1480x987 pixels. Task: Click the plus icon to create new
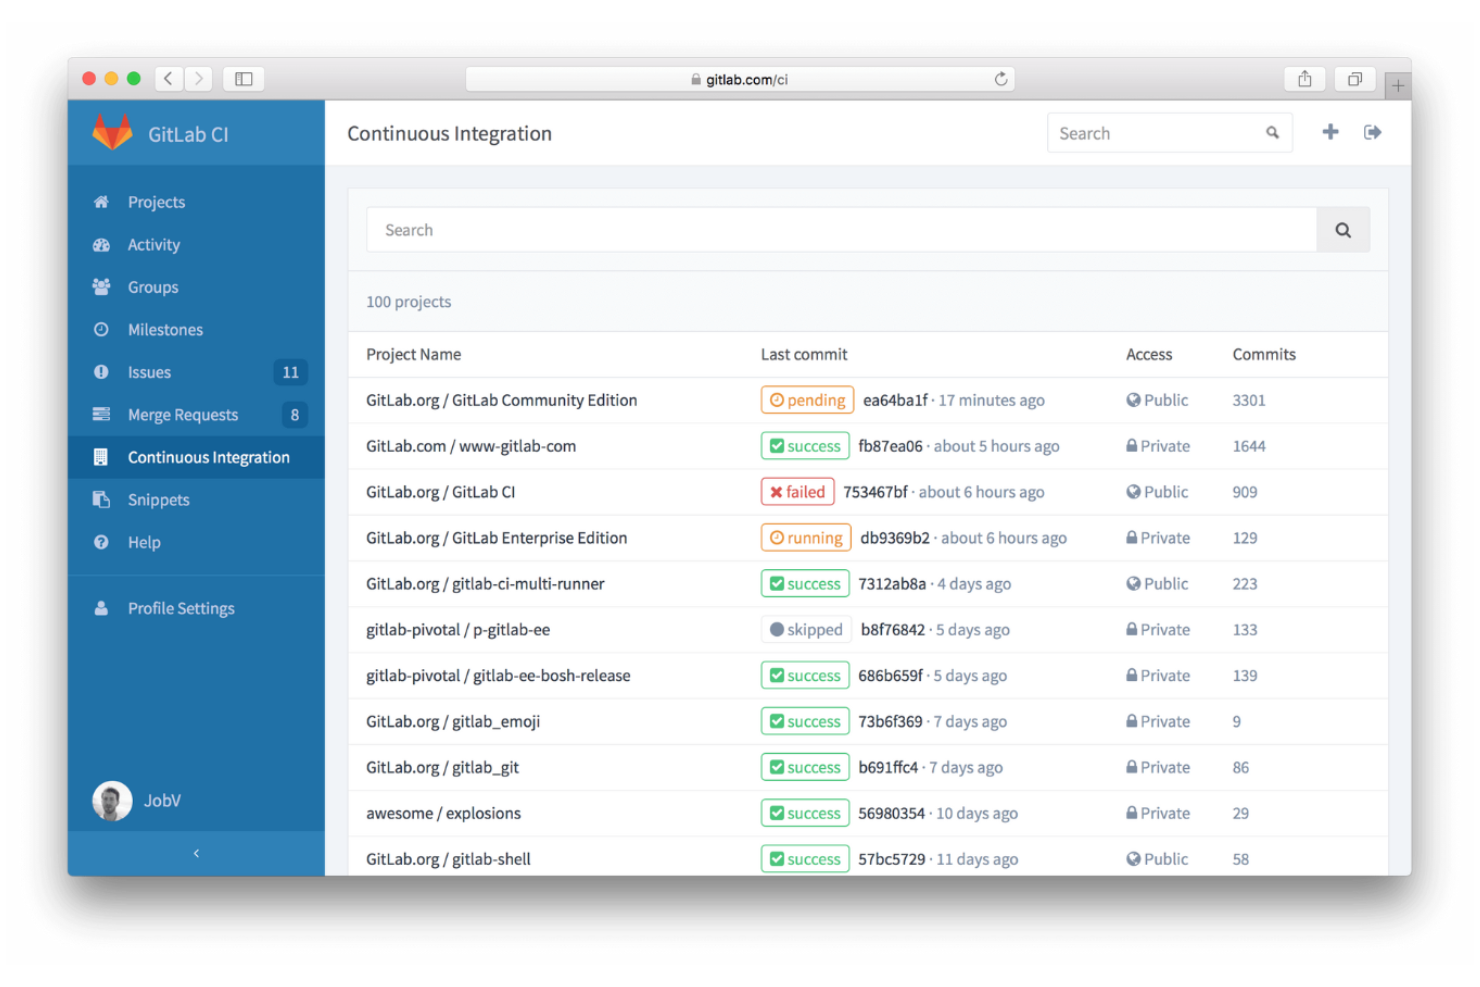[1330, 132]
